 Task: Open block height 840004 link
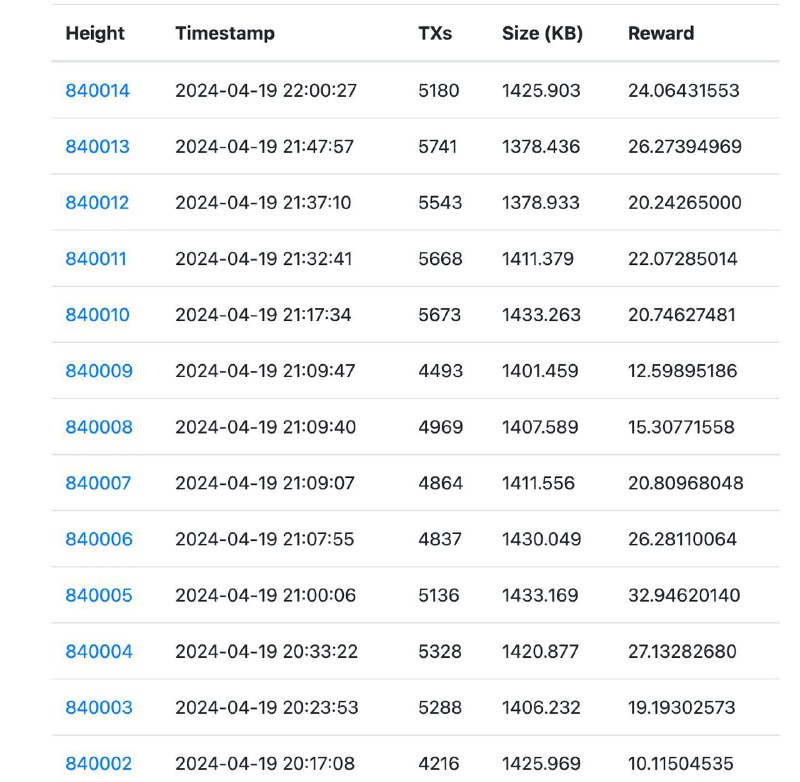click(99, 651)
